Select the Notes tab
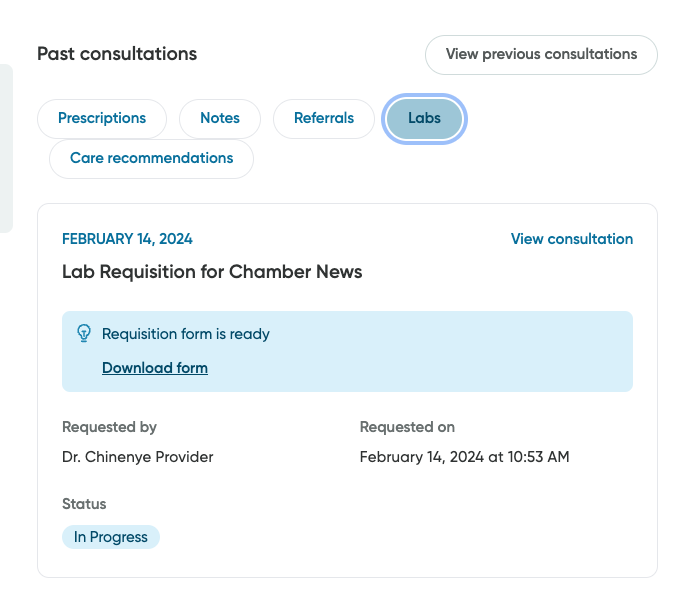This screenshot has width=677, height=595. 220,118
